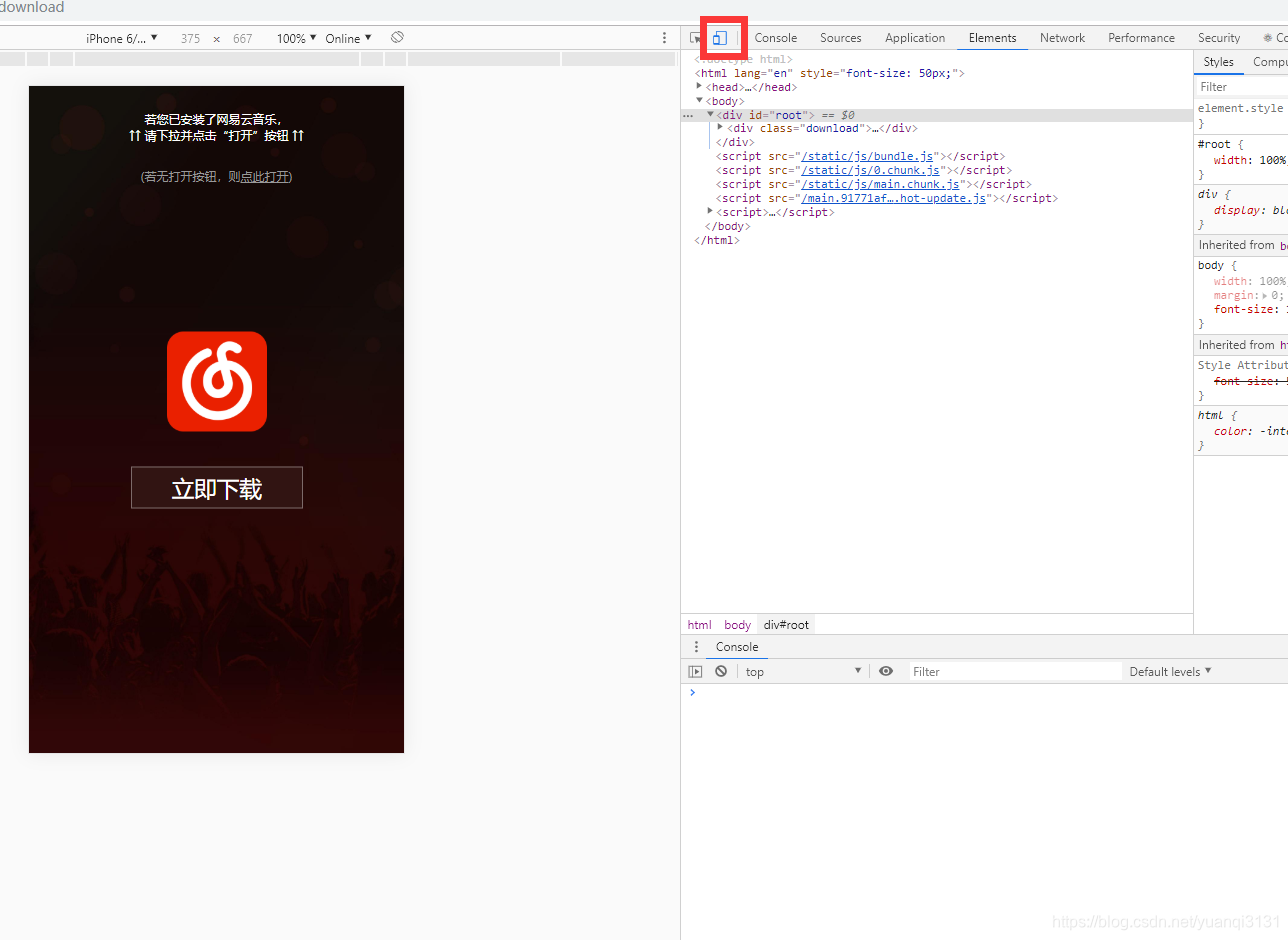Screen dimensions: 1288x940
Task: Switch to the Sources tab
Action: (x=840, y=38)
